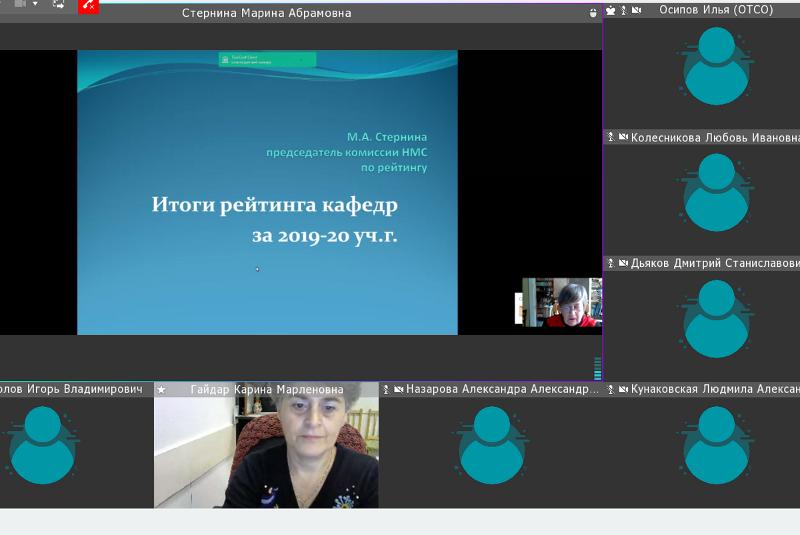The image size is (800, 535).
Task: Click the red hang up call button
Action: pyautogui.click(x=90, y=5)
